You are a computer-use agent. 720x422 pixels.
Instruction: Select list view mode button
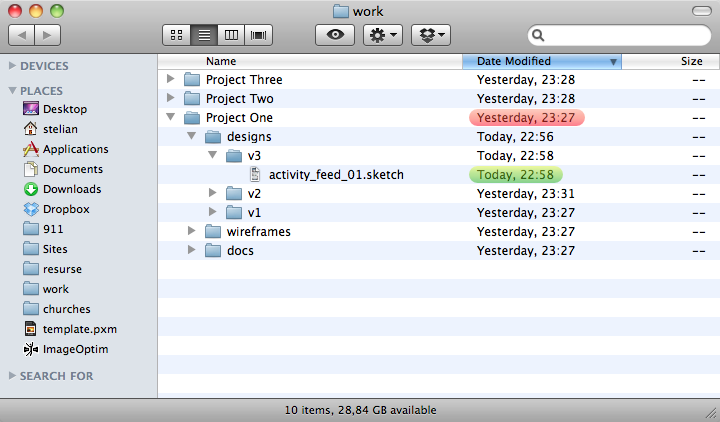pyautogui.click(x=204, y=35)
